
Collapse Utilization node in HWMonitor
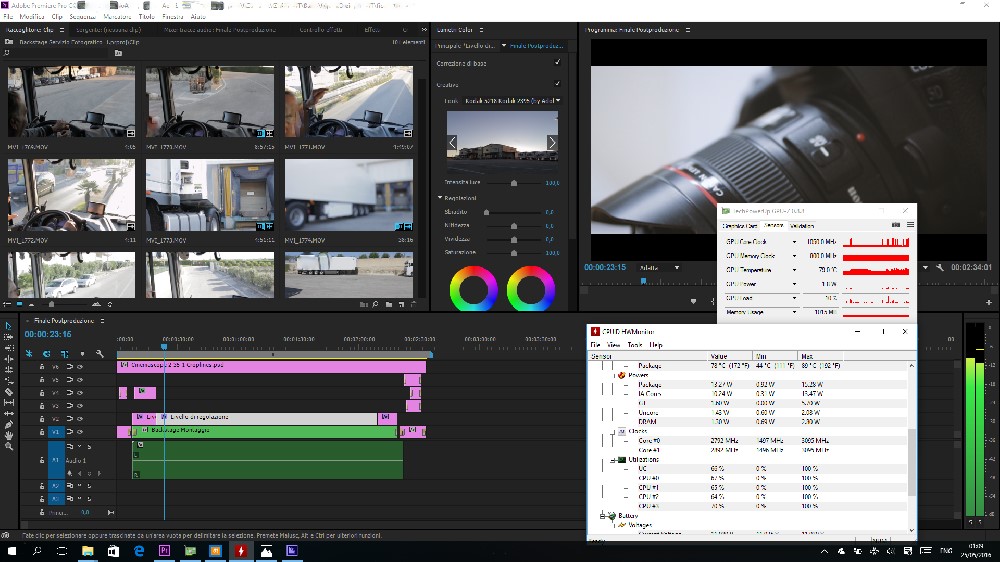[x=614, y=459]
